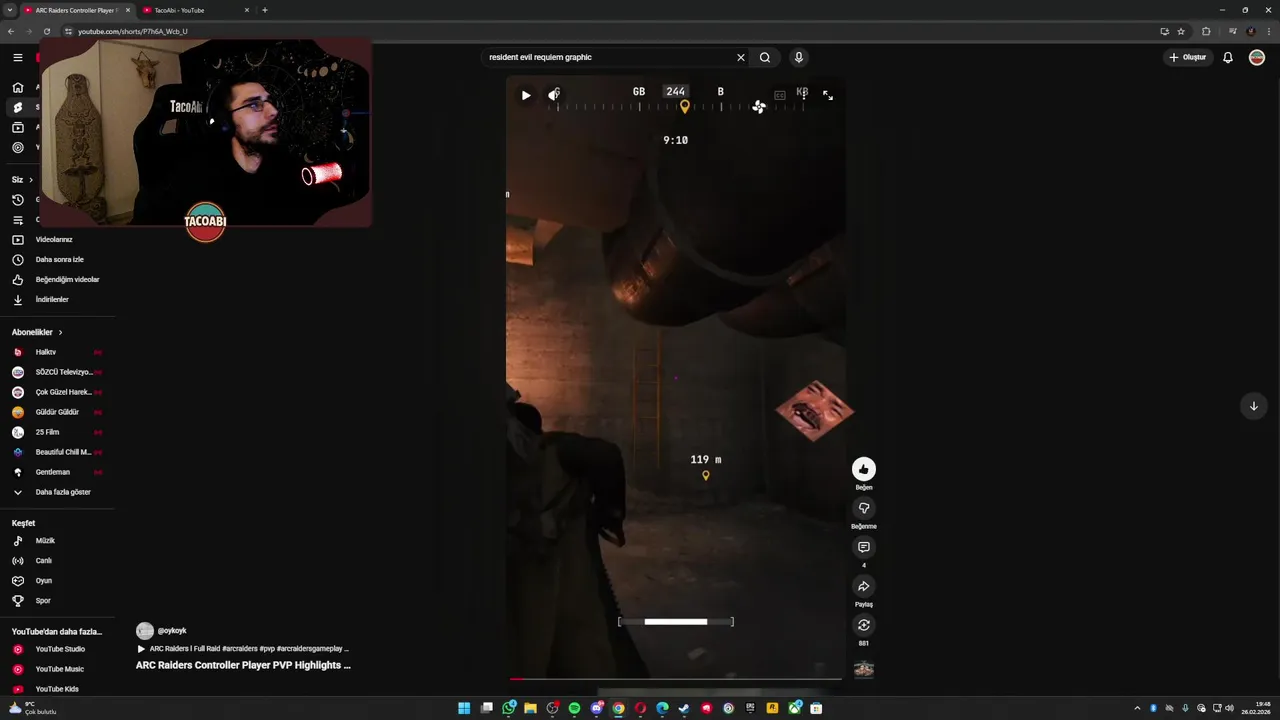
Task: Open YouTube Studio link
Action: click(x=58, y=649)
